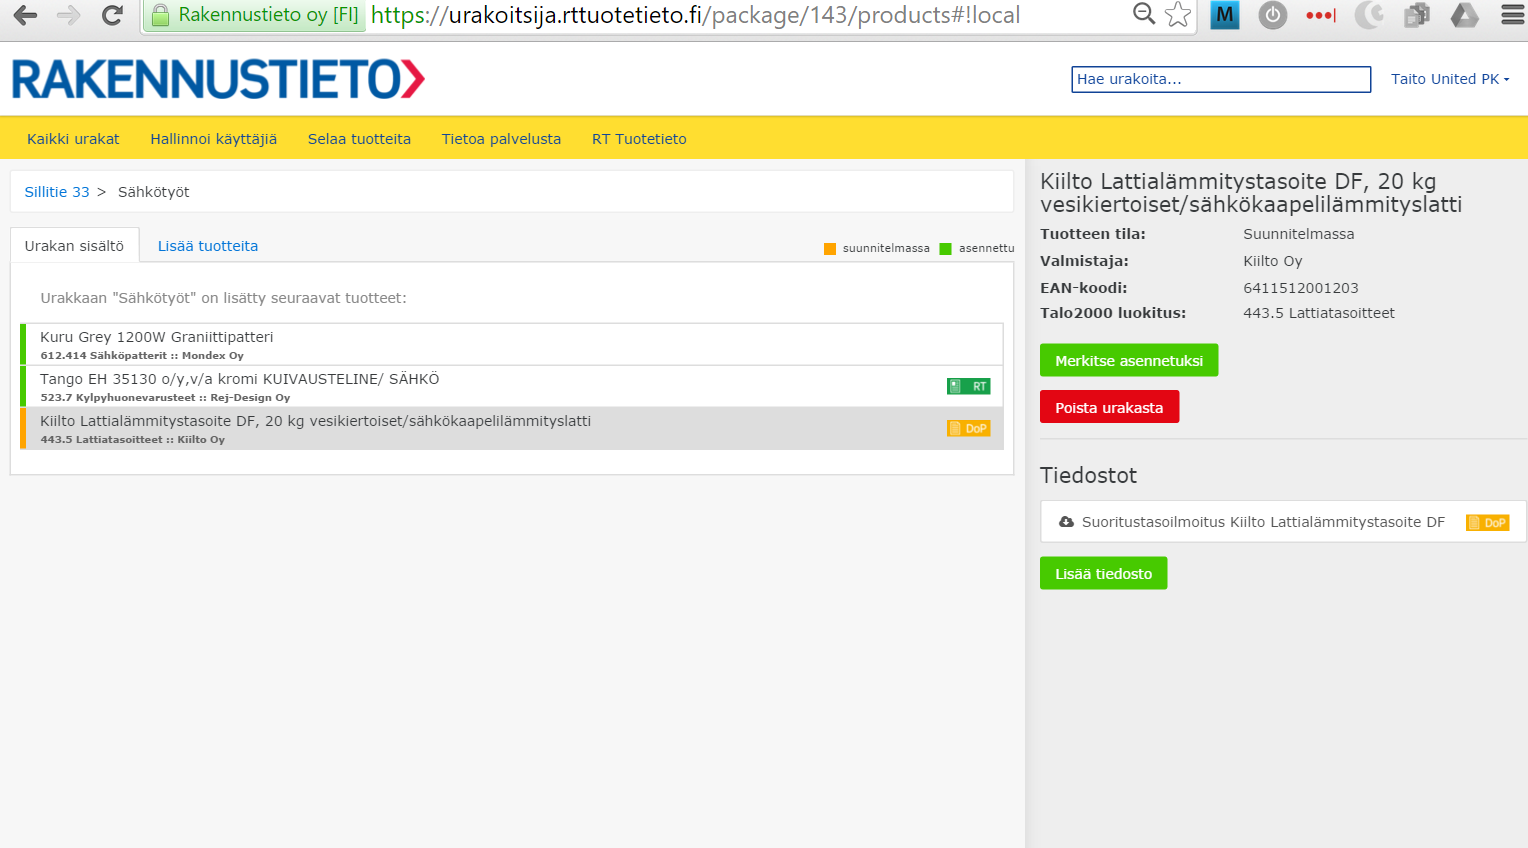This screenshot has height=848, width=1528.
Task: Click the browser forward arrow
Action: point(69,15)
